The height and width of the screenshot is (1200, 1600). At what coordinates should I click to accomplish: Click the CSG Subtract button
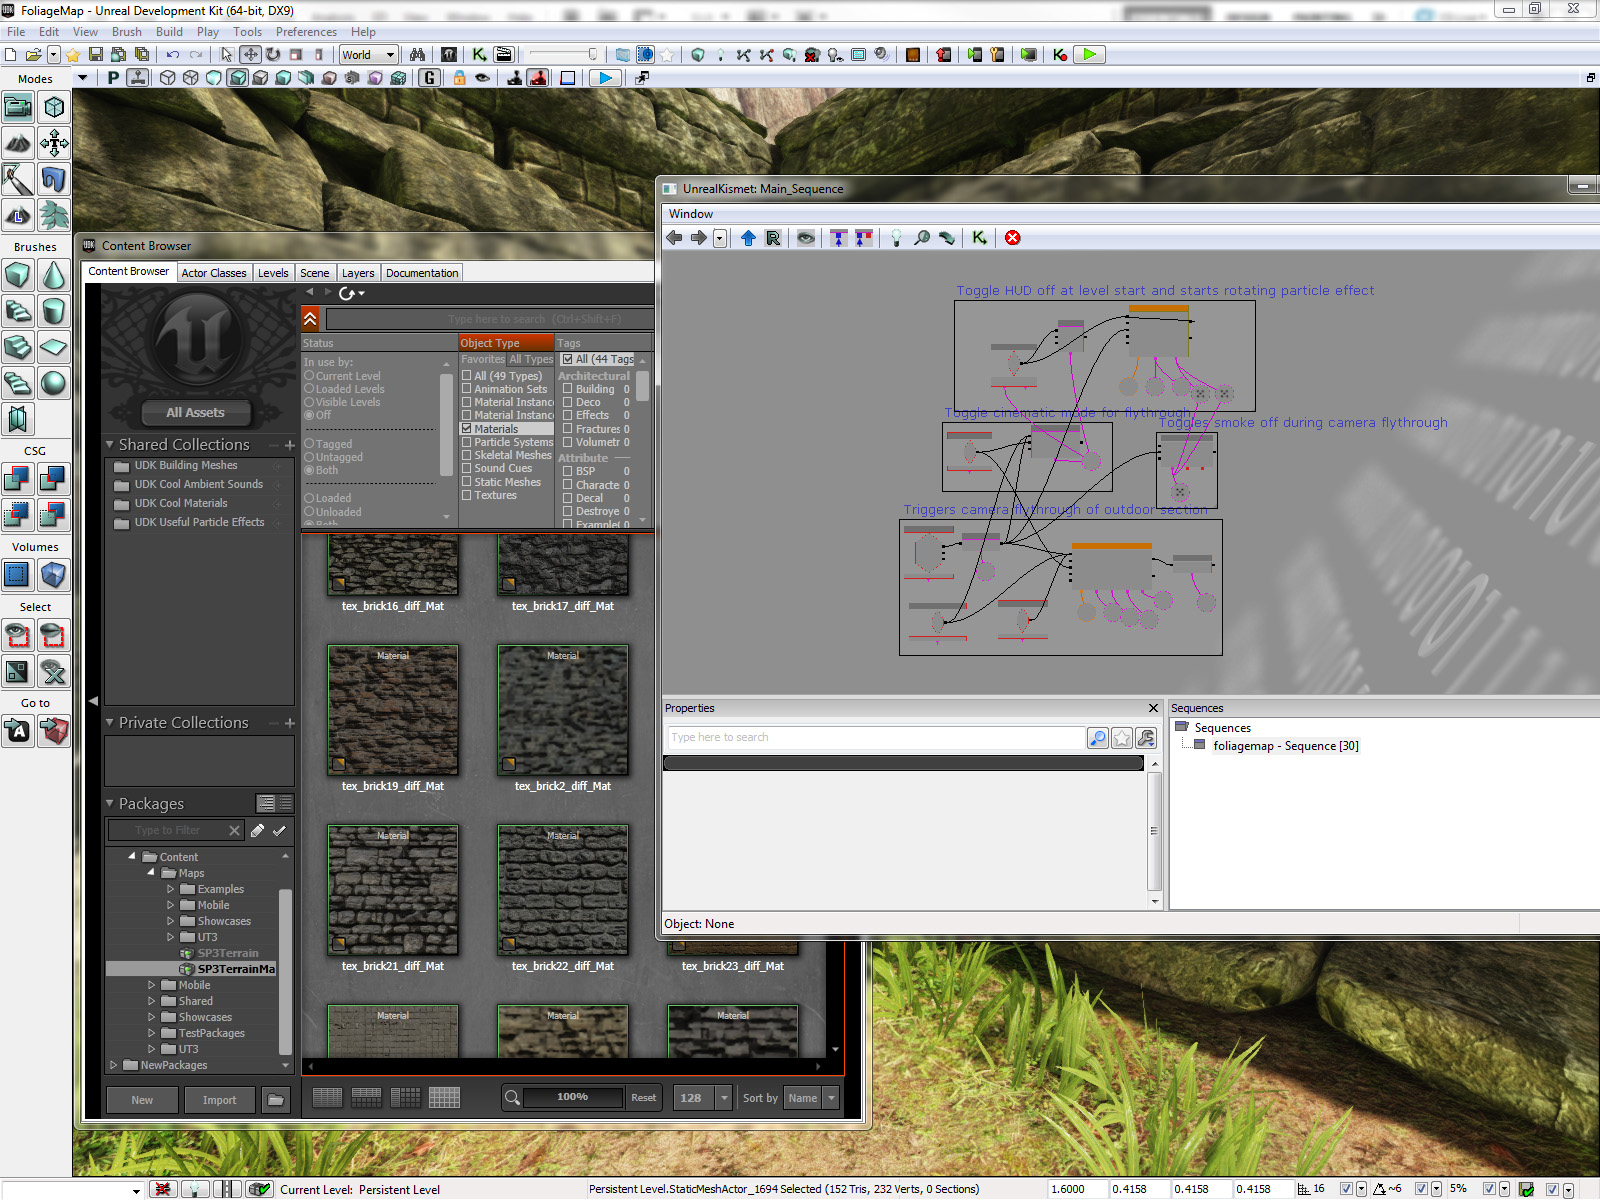(x=54, y=479)
